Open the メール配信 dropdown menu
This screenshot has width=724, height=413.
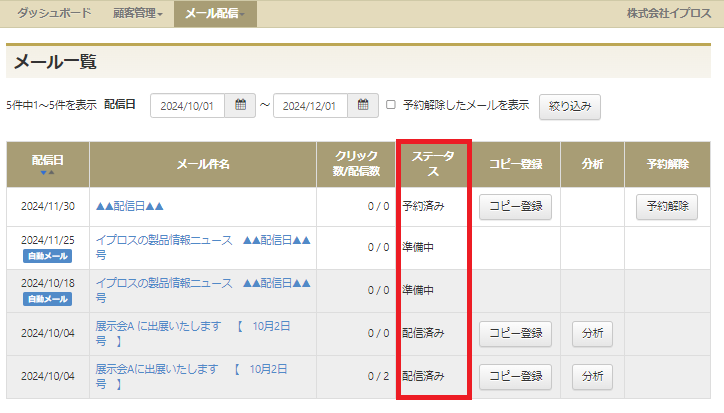click(x=215, y=13)
